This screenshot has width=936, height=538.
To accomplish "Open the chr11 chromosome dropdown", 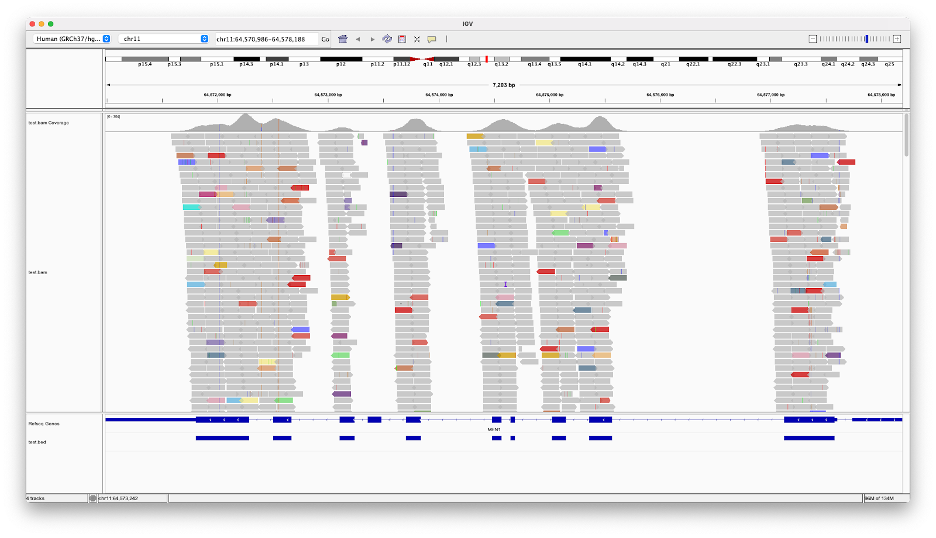I will (x=164, y=39).
